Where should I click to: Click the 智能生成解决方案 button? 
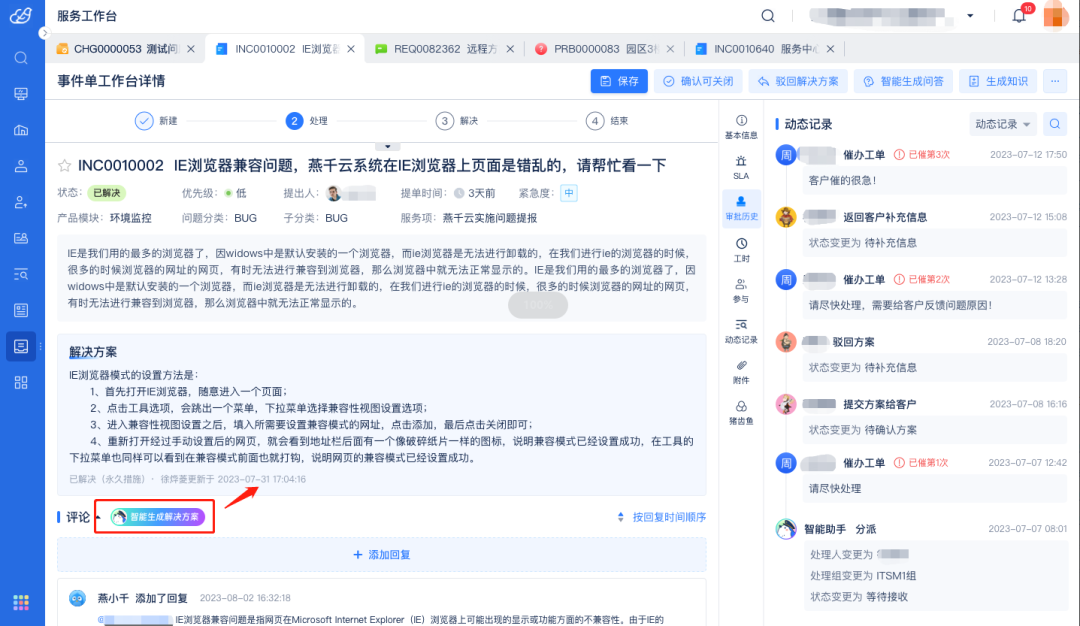157,517
